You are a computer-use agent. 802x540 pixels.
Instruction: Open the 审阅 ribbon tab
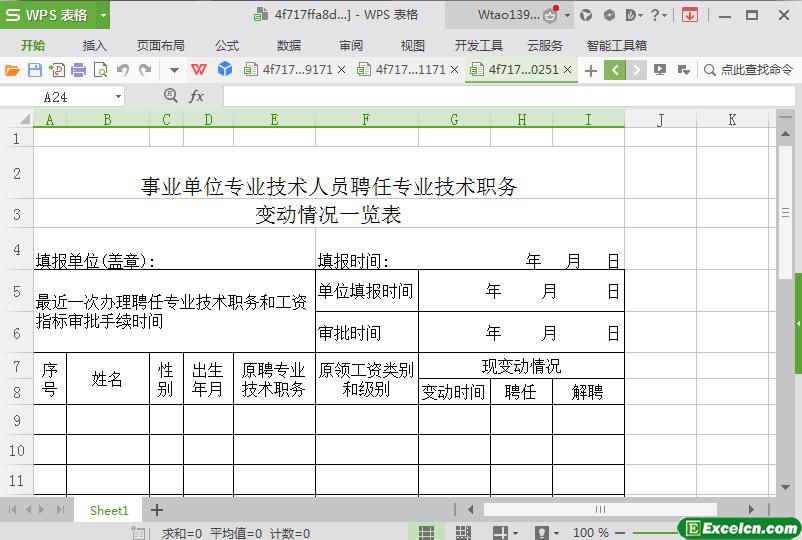[x=351, y=46]
